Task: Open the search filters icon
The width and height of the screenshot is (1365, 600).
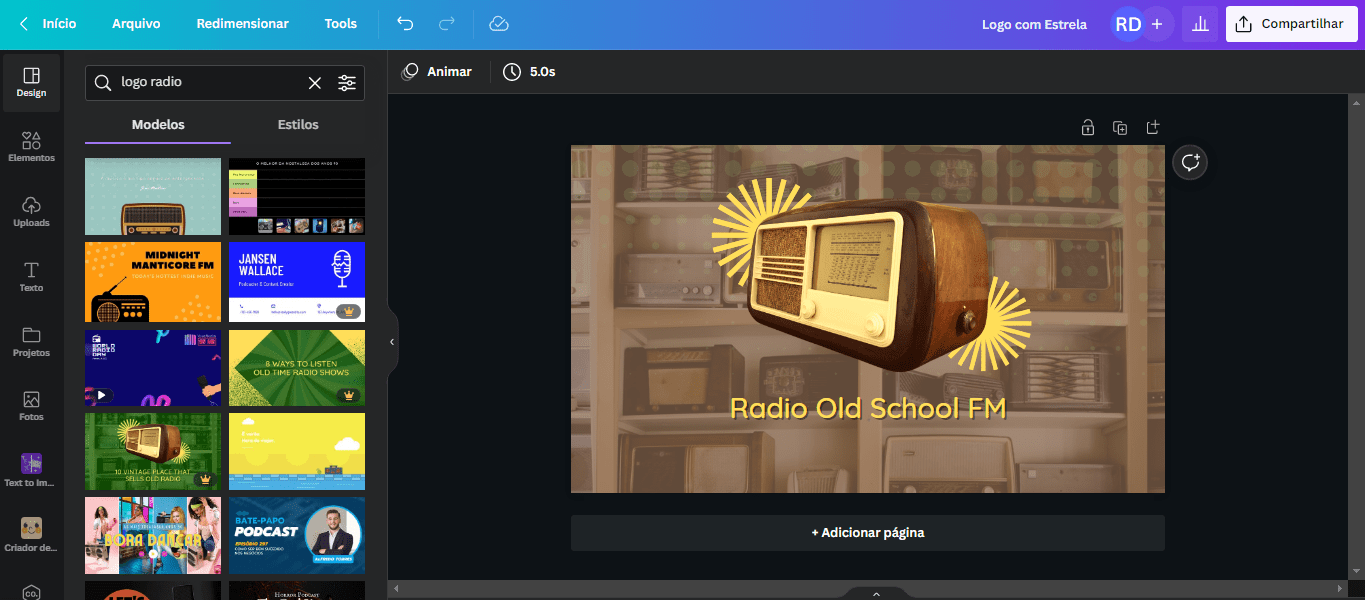Action: pos(347,83)
